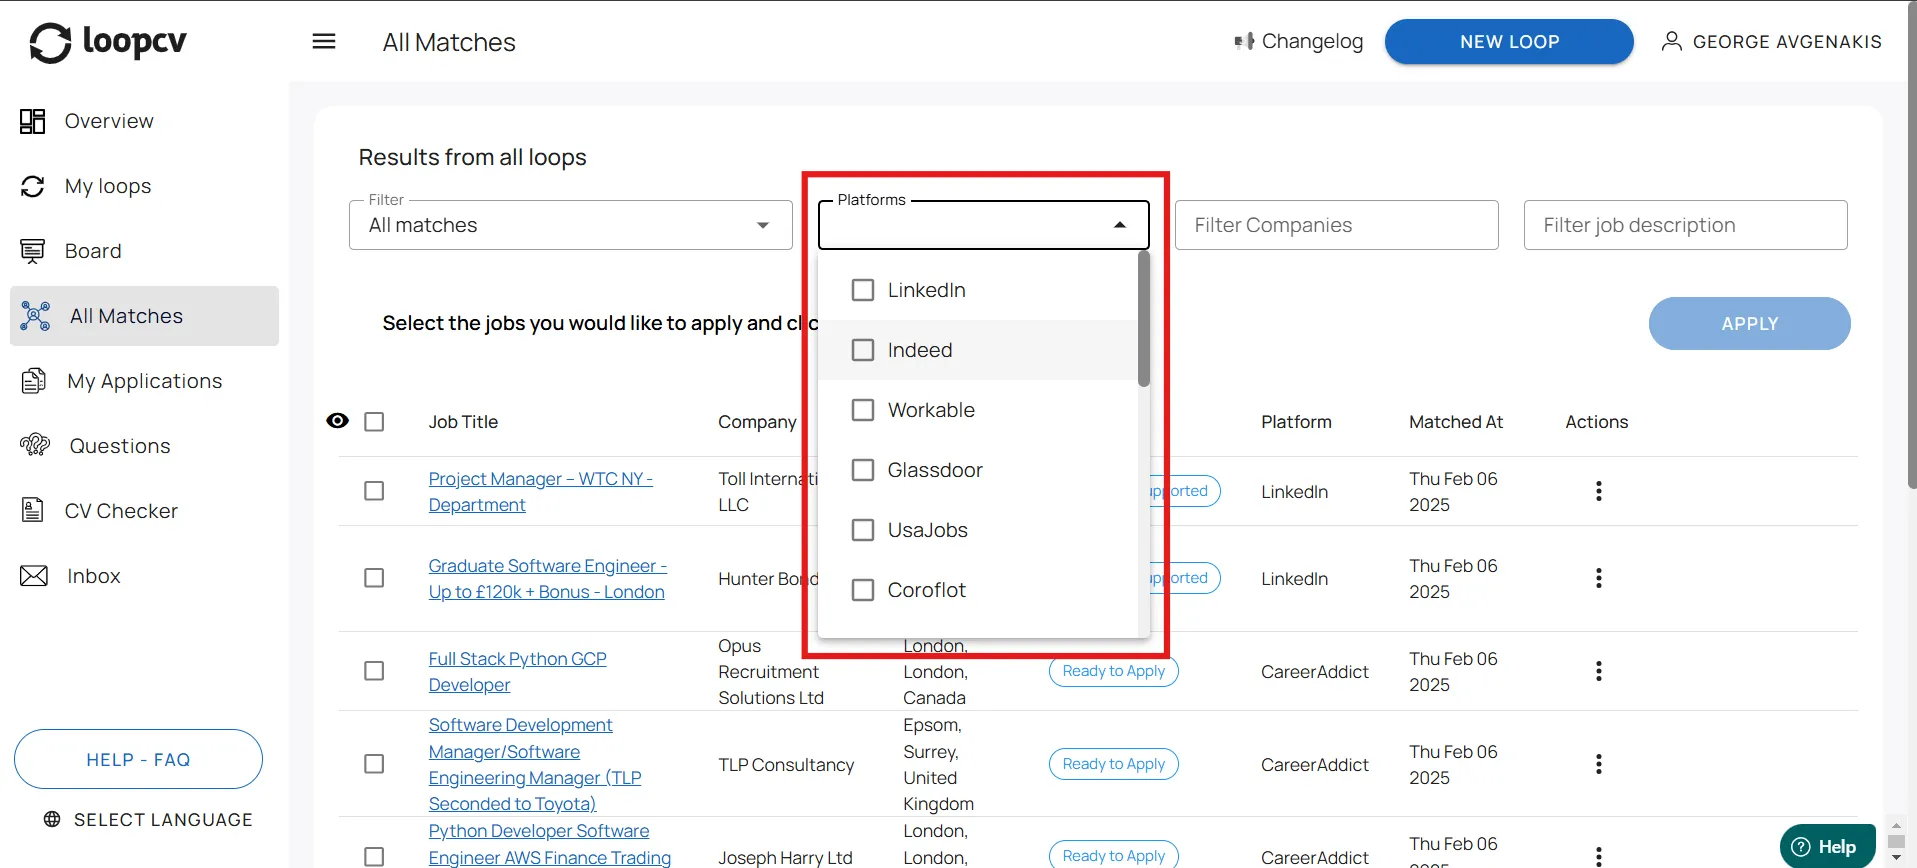The height and width of the screenshot is (868, 1917).
Task: Click the Job Title column header
Action: click(x=463, y=422)
